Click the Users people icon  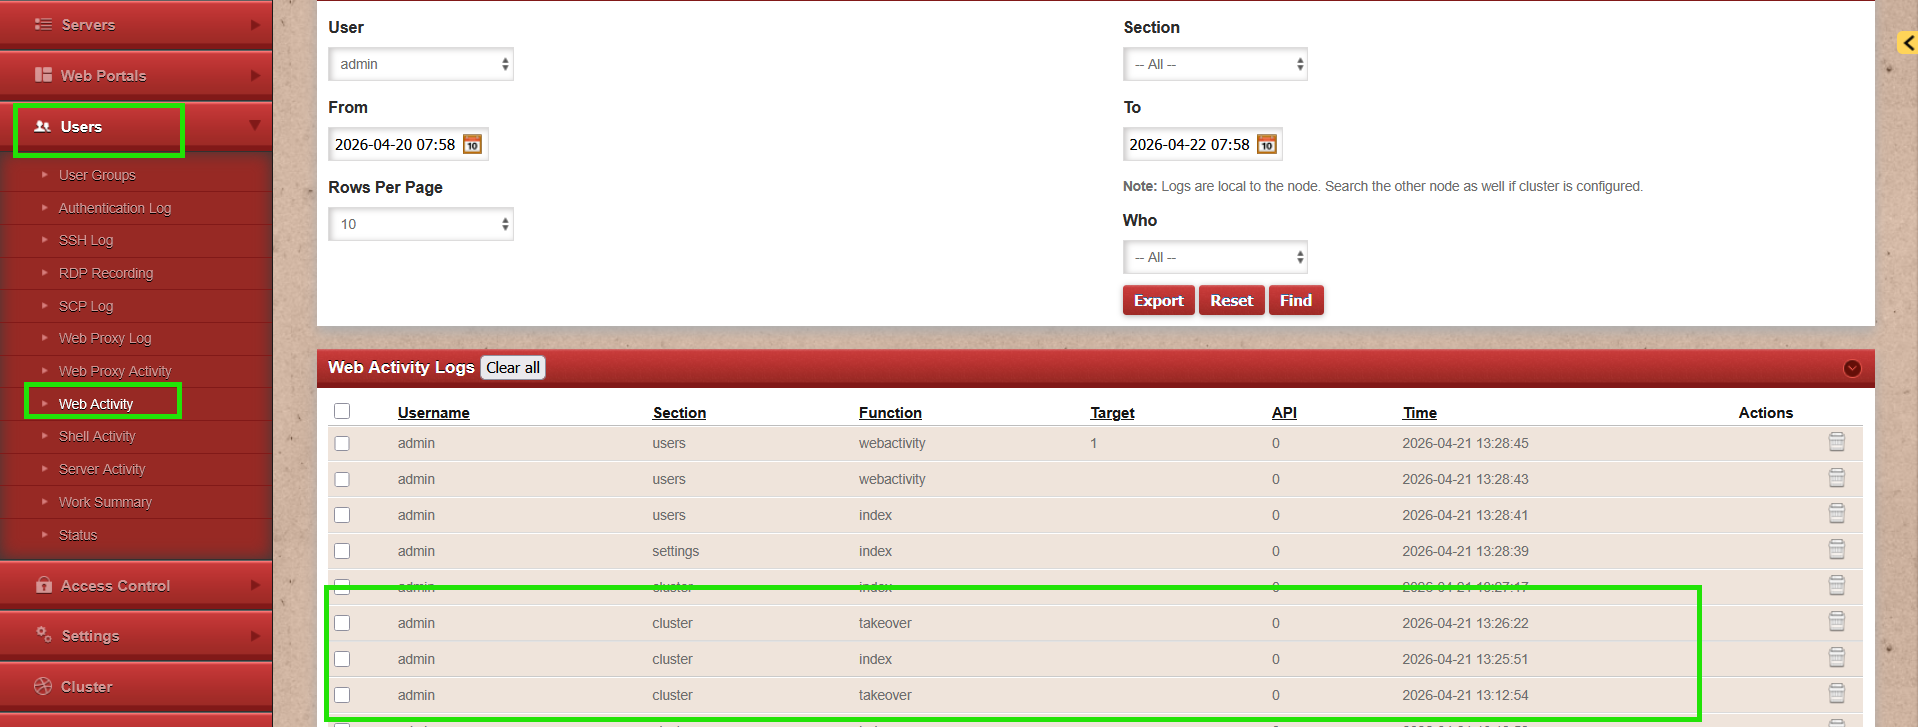tap(43, 126)
